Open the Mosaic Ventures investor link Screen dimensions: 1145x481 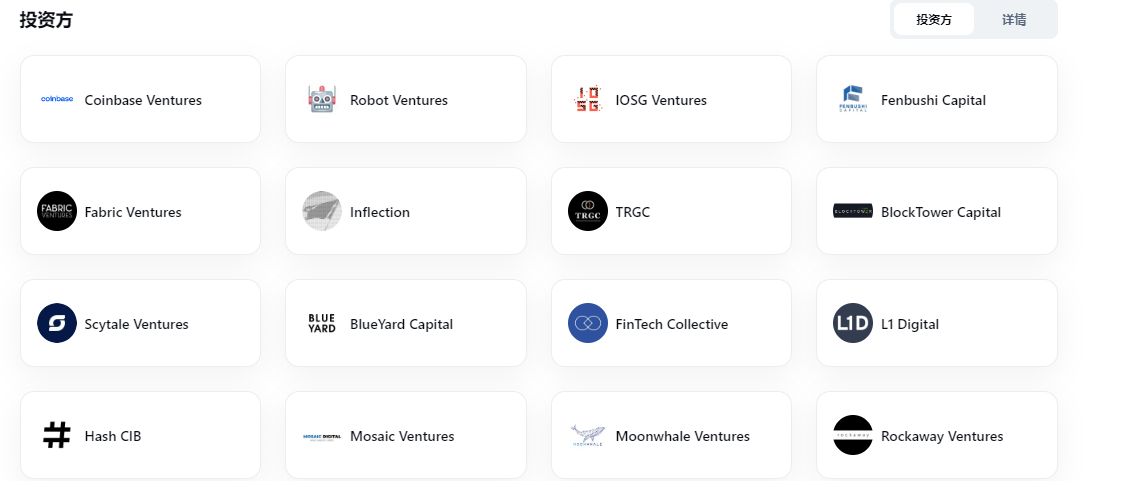(402, 436)
